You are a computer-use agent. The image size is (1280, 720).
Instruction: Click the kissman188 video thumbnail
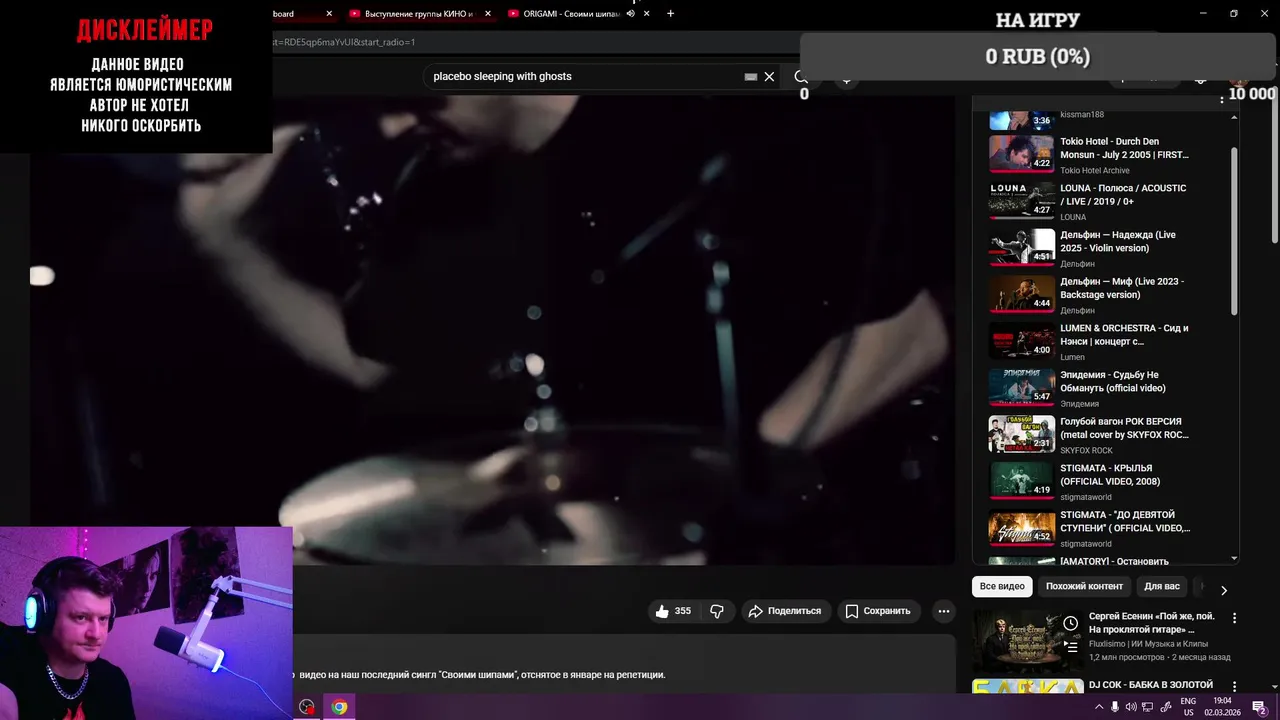(1021, 120)
